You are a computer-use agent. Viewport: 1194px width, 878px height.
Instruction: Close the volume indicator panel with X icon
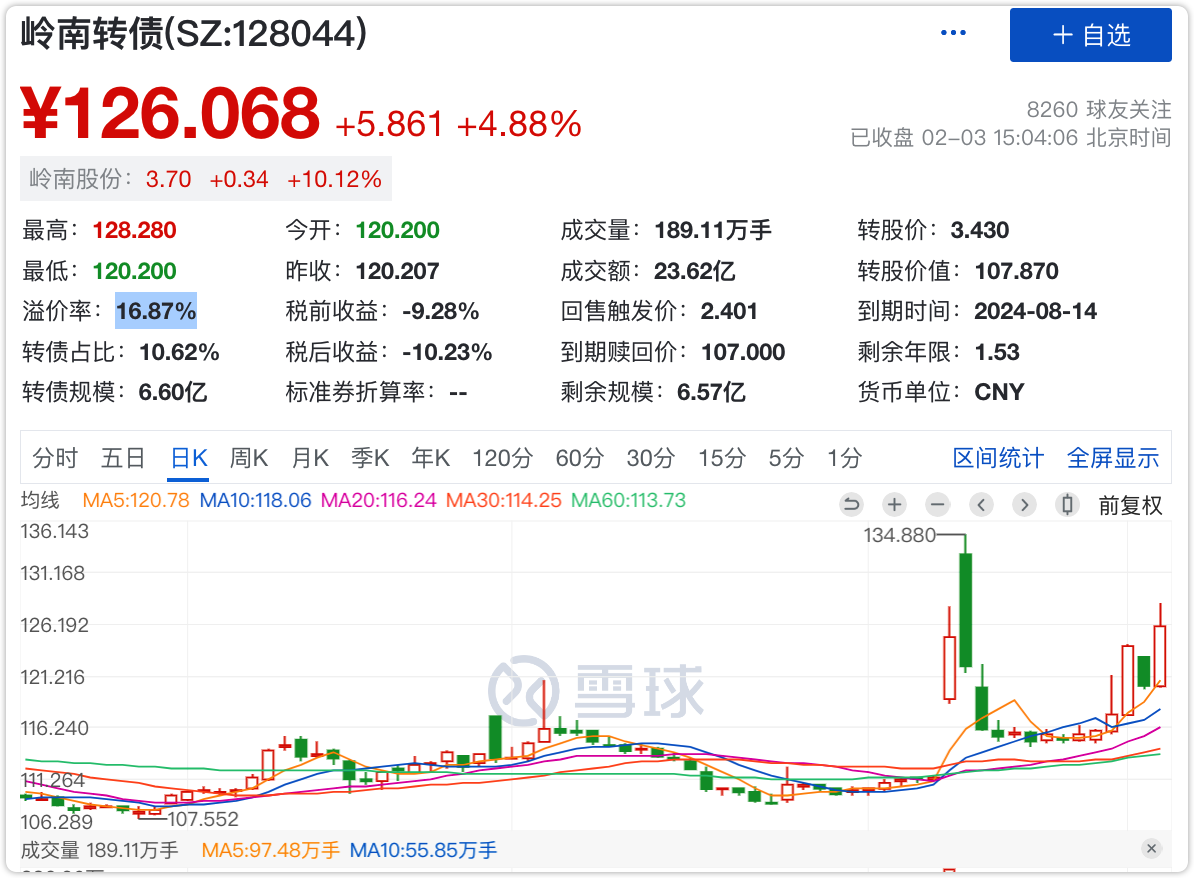[x=1151, y=849]
